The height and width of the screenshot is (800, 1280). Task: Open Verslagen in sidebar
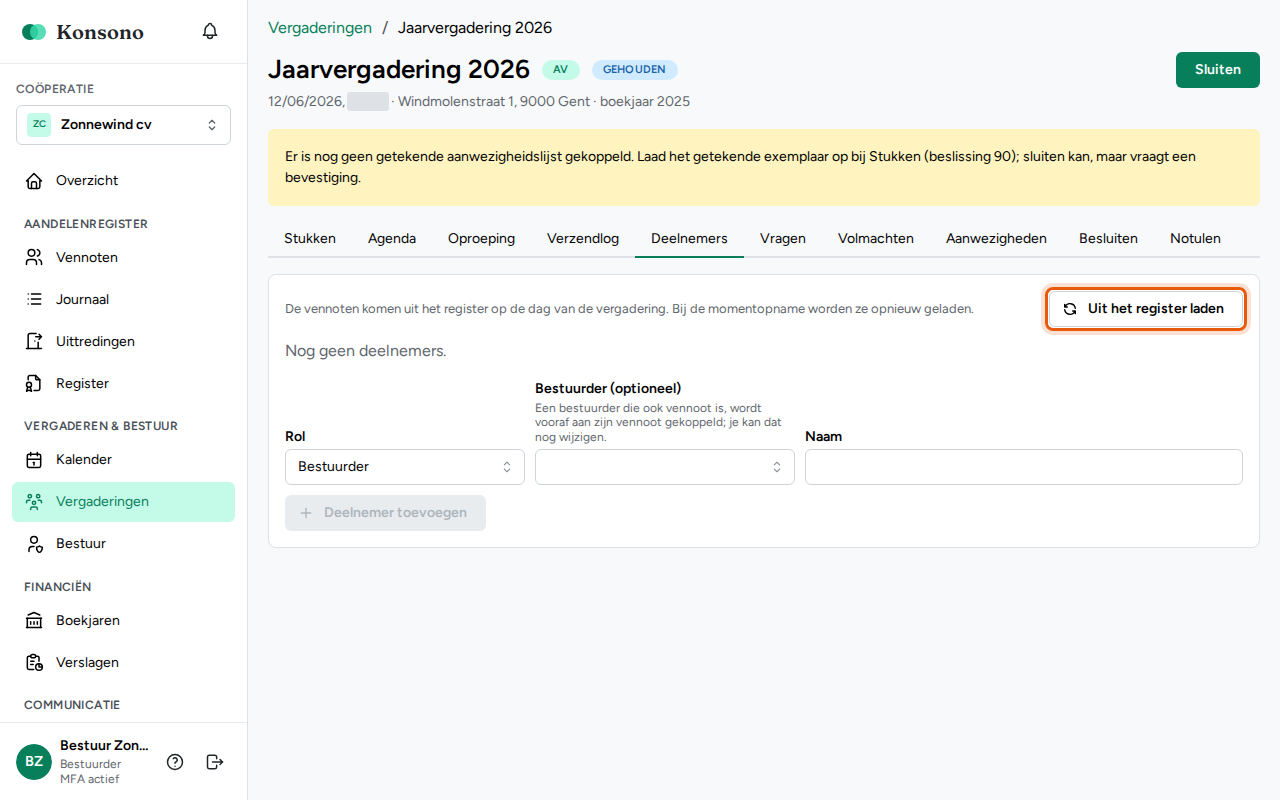point(123,663)
